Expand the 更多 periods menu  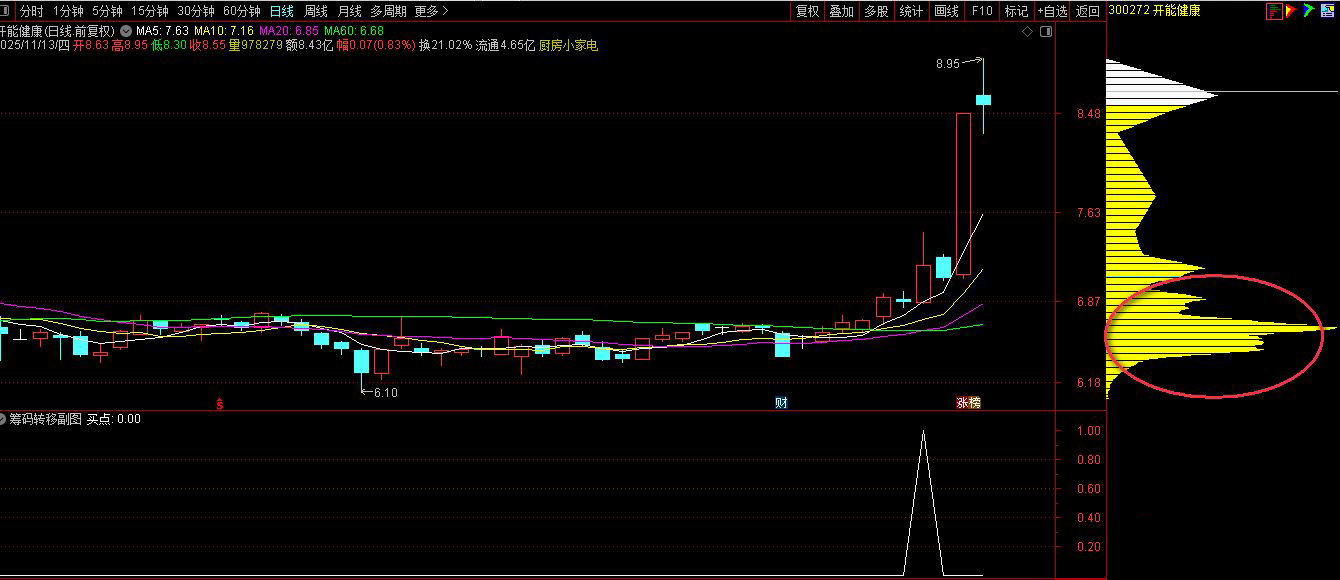tap(431, 11)
